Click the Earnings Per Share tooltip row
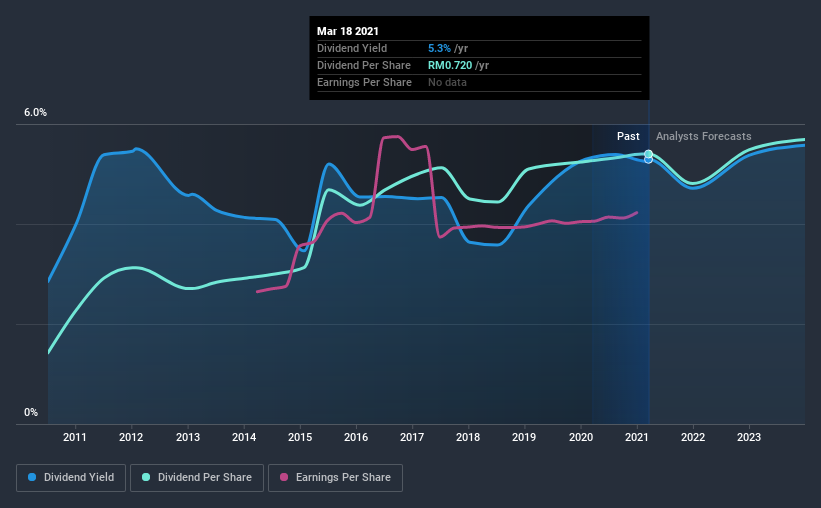This screenshot has height=508, width=821. coord(479,83)
